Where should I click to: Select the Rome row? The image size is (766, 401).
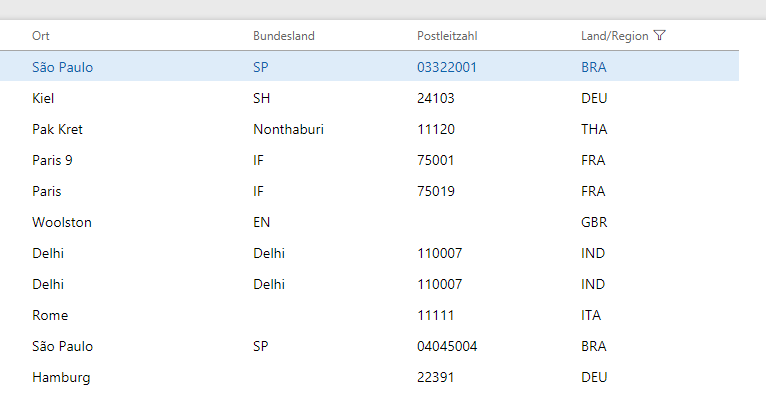tap(50, 316)
